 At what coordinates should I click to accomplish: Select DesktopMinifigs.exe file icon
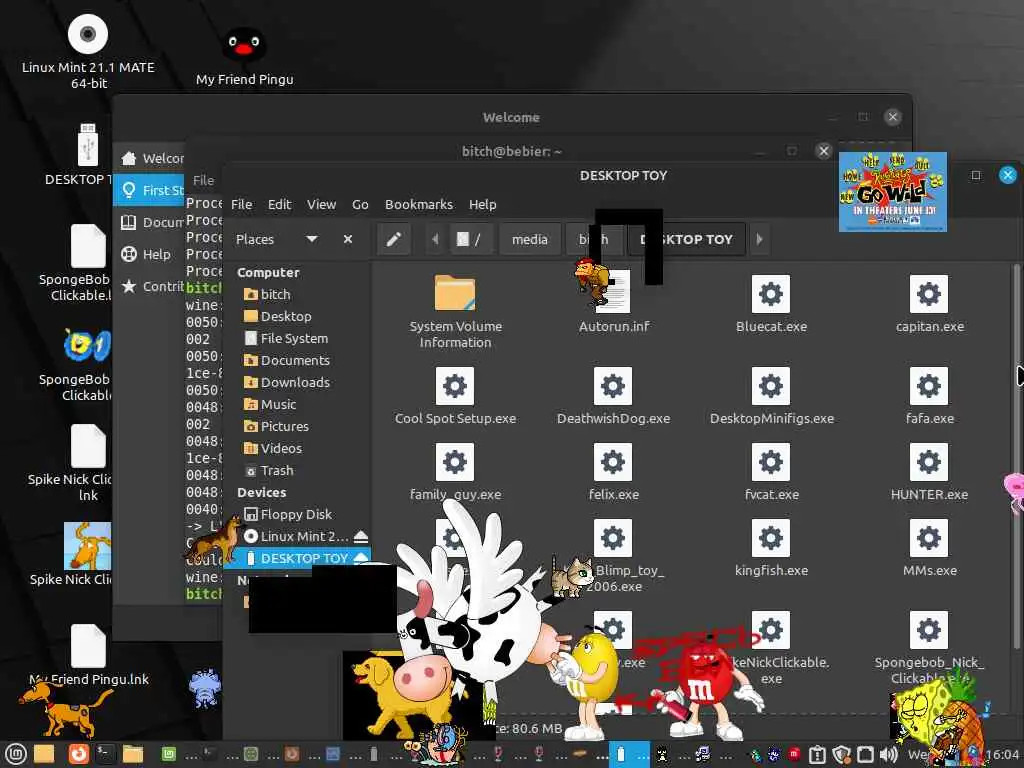click(x=771, y=386)
